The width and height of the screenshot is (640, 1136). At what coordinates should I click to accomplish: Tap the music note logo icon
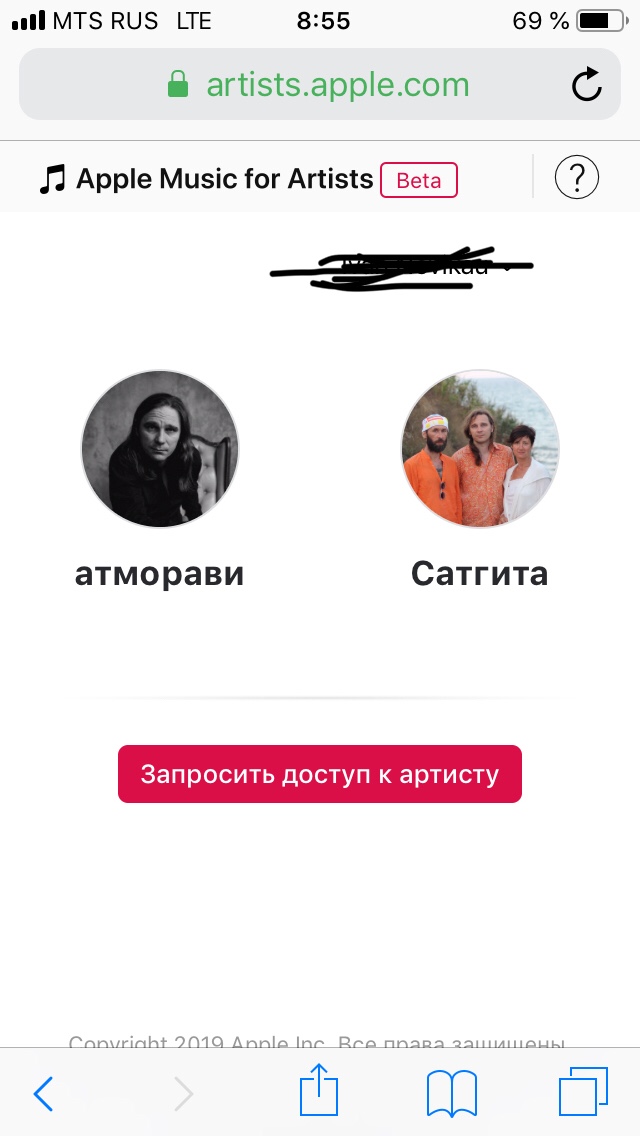(x=52, y=178)
